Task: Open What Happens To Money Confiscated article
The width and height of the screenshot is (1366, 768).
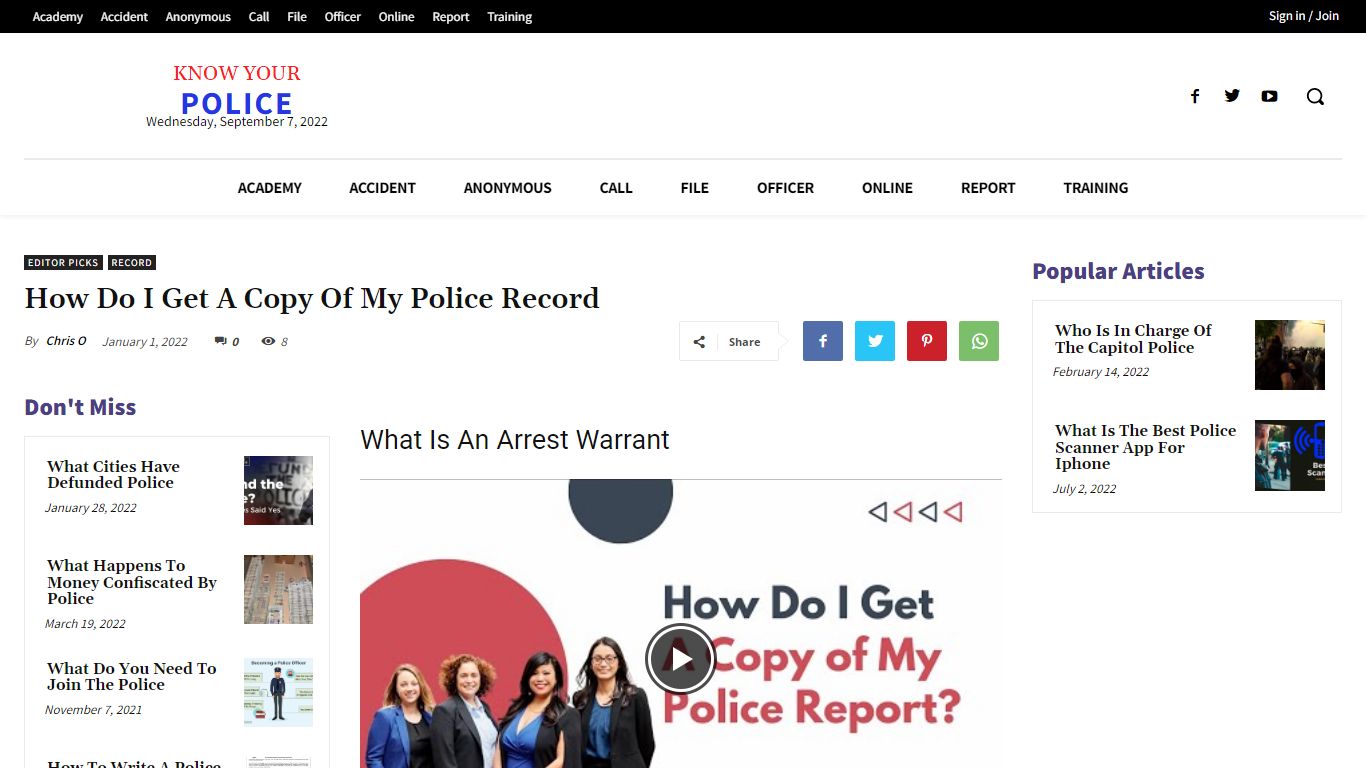Action: click(132, 582)
